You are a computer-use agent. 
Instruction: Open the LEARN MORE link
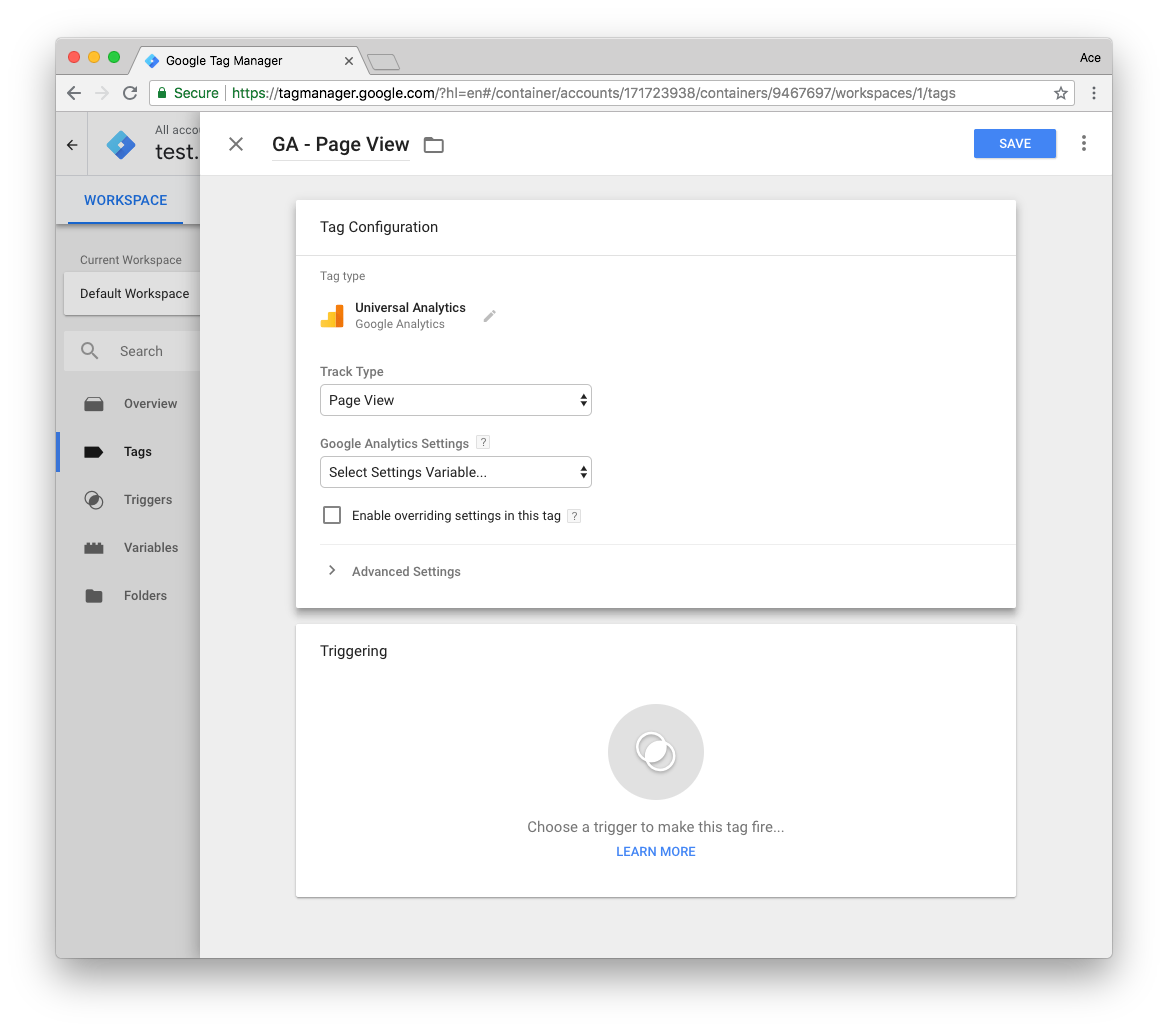pyautogui.click(x=655, y=851)
